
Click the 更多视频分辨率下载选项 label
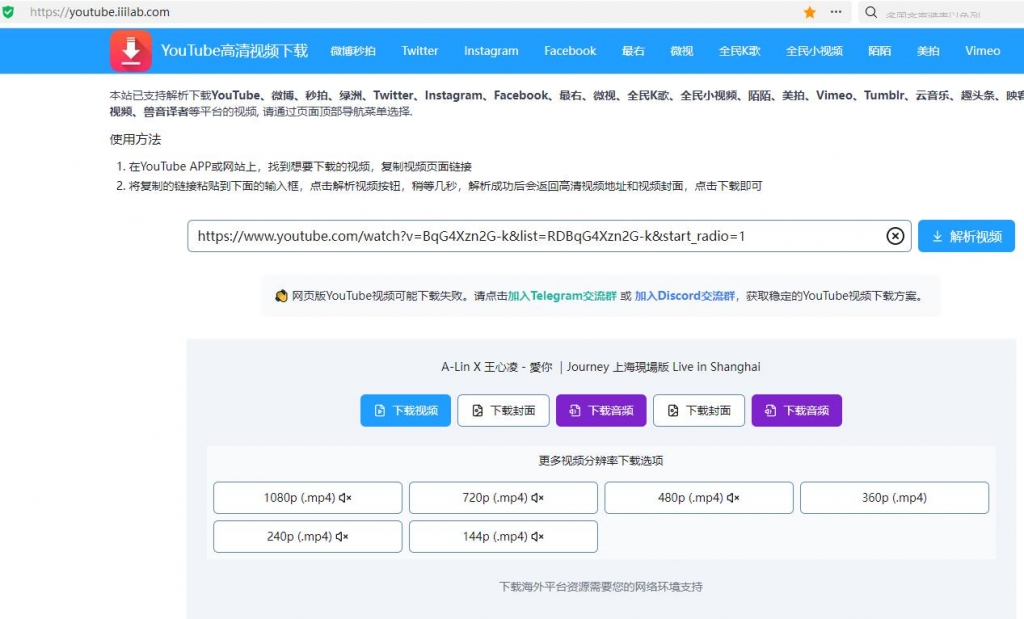click(601, 460)
